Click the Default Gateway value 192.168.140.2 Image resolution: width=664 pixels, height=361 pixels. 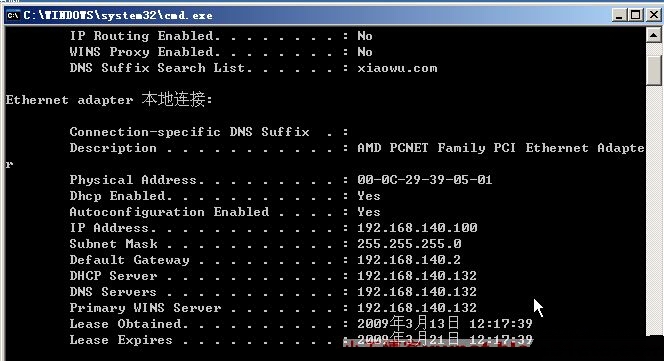click(409, 260)
